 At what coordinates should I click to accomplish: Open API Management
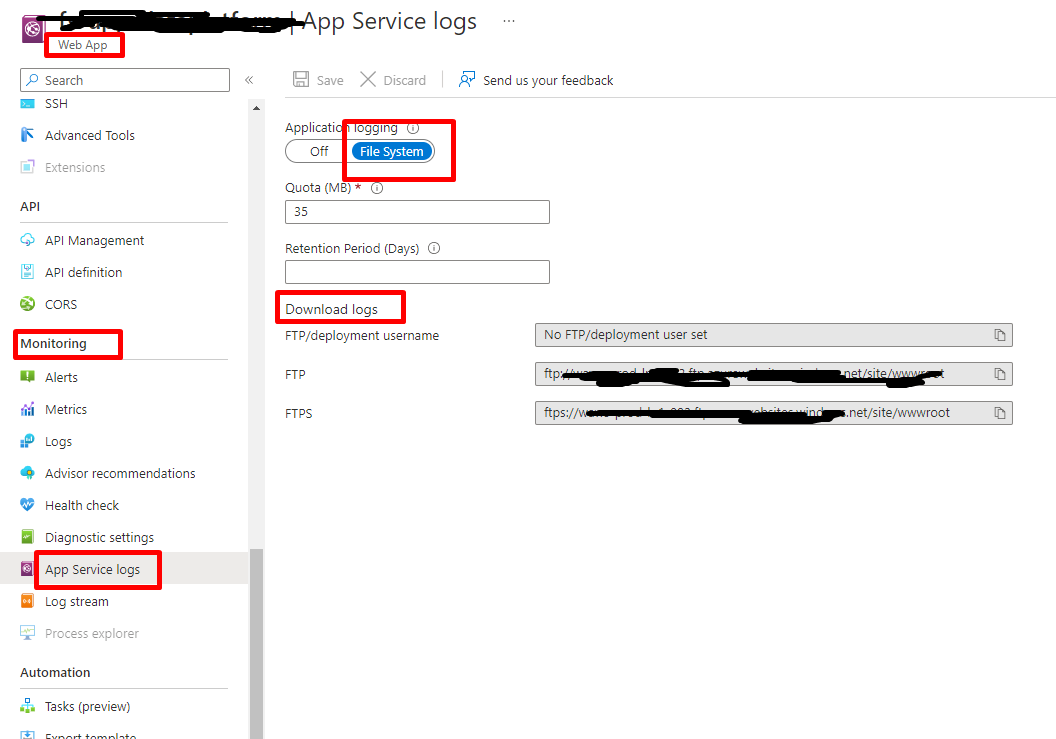click(x=94, y=240)
